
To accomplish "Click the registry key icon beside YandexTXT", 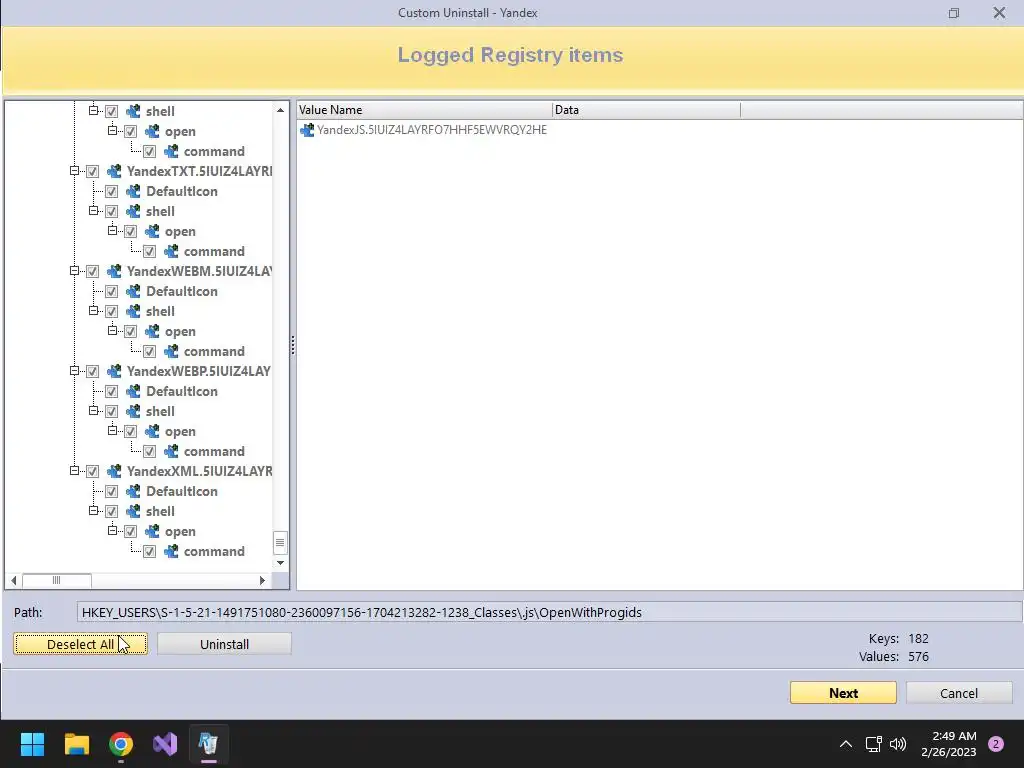I will pos(114,171).
